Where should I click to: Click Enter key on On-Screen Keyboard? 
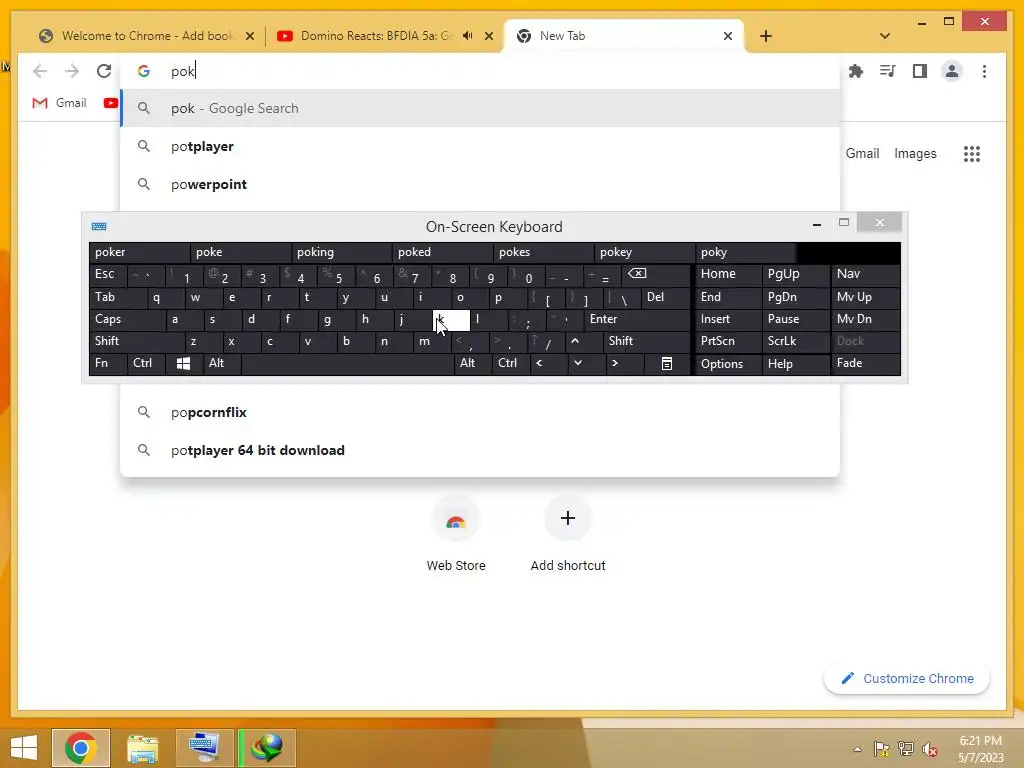[x=637, y=319]
